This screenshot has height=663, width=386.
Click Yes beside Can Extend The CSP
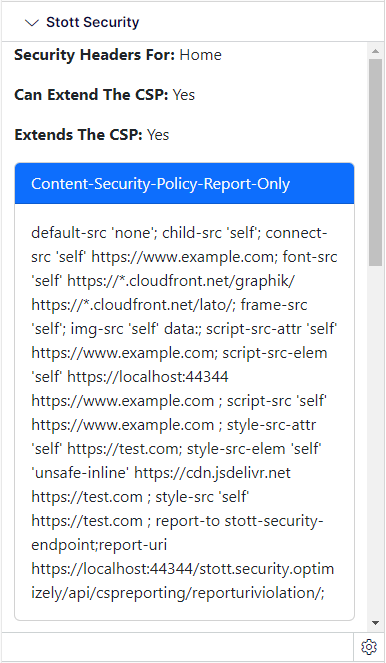184,95
